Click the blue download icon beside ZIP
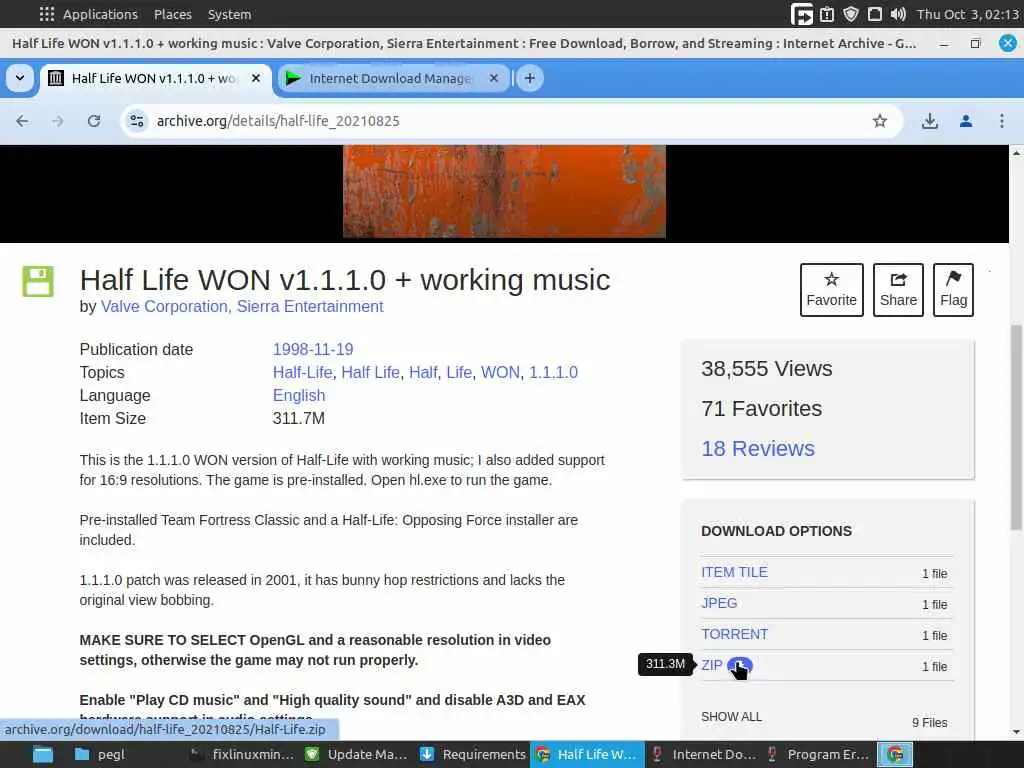 [x=740, y=666]
